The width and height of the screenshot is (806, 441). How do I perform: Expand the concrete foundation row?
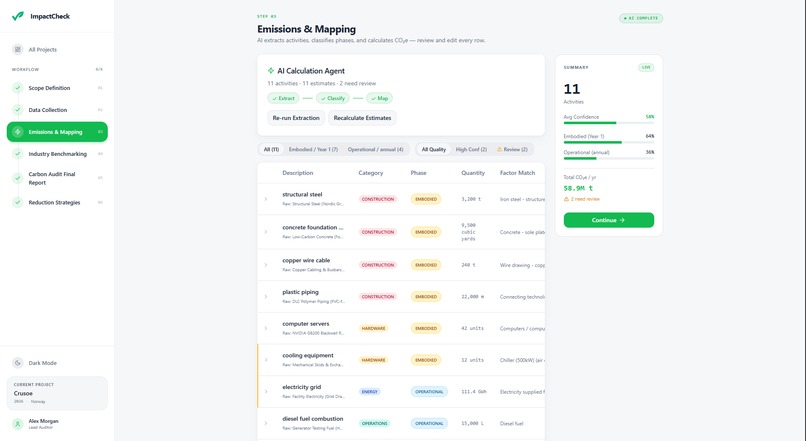[266, 231]
